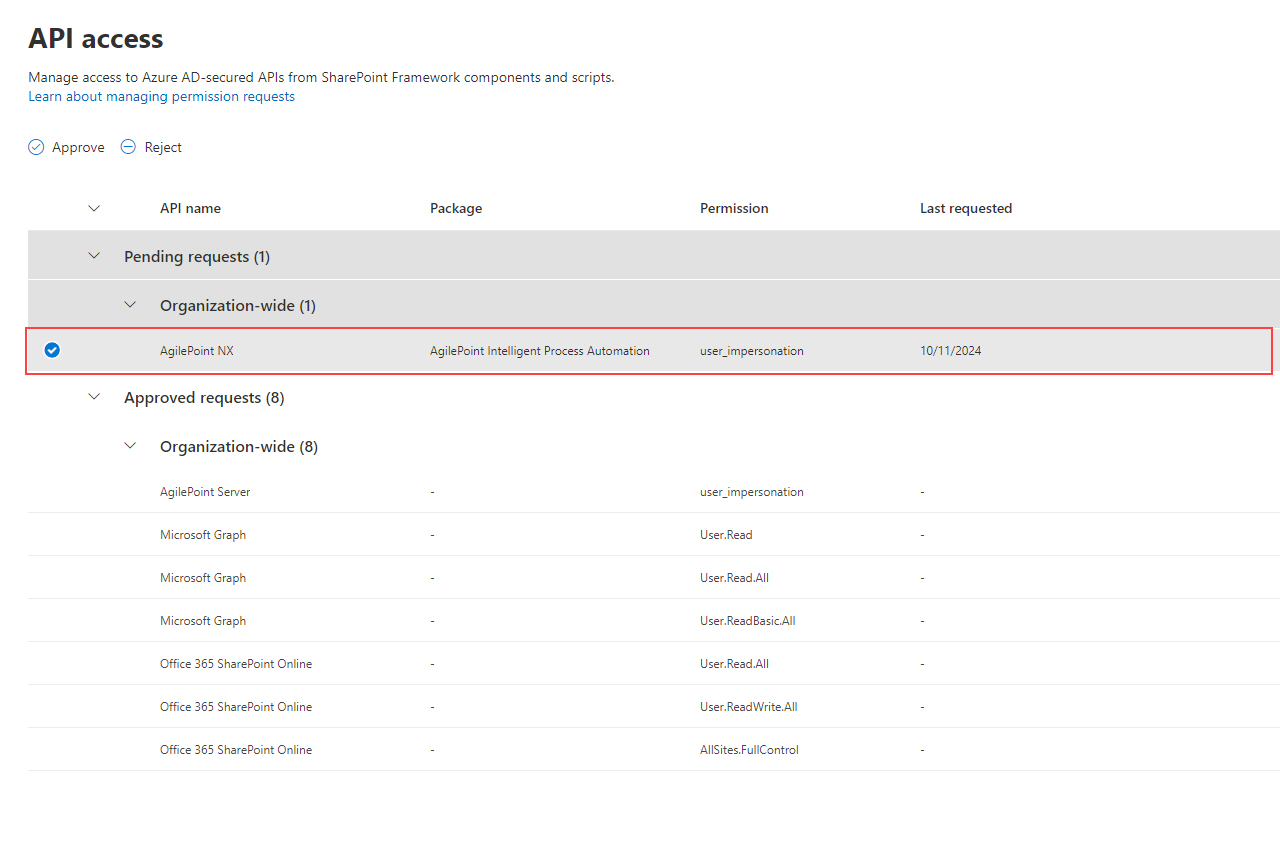Collapse the Approved requests (8) group
Image resolution: width=1280 pixels, height=861 pixels.
click(94, 397)
